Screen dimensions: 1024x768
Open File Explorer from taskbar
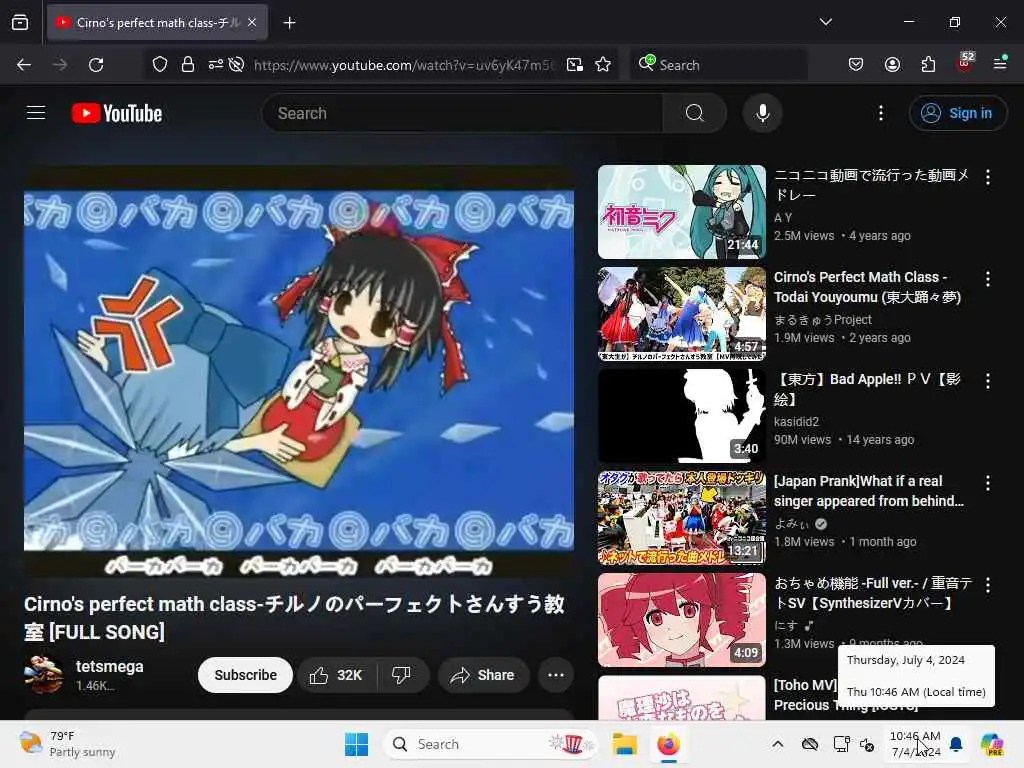click(624, 744)
